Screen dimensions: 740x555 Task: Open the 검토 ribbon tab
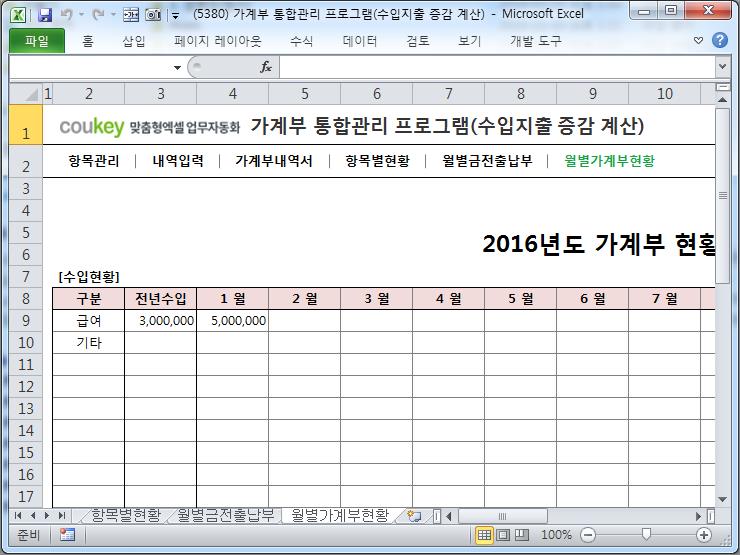(x=418, y=41)
